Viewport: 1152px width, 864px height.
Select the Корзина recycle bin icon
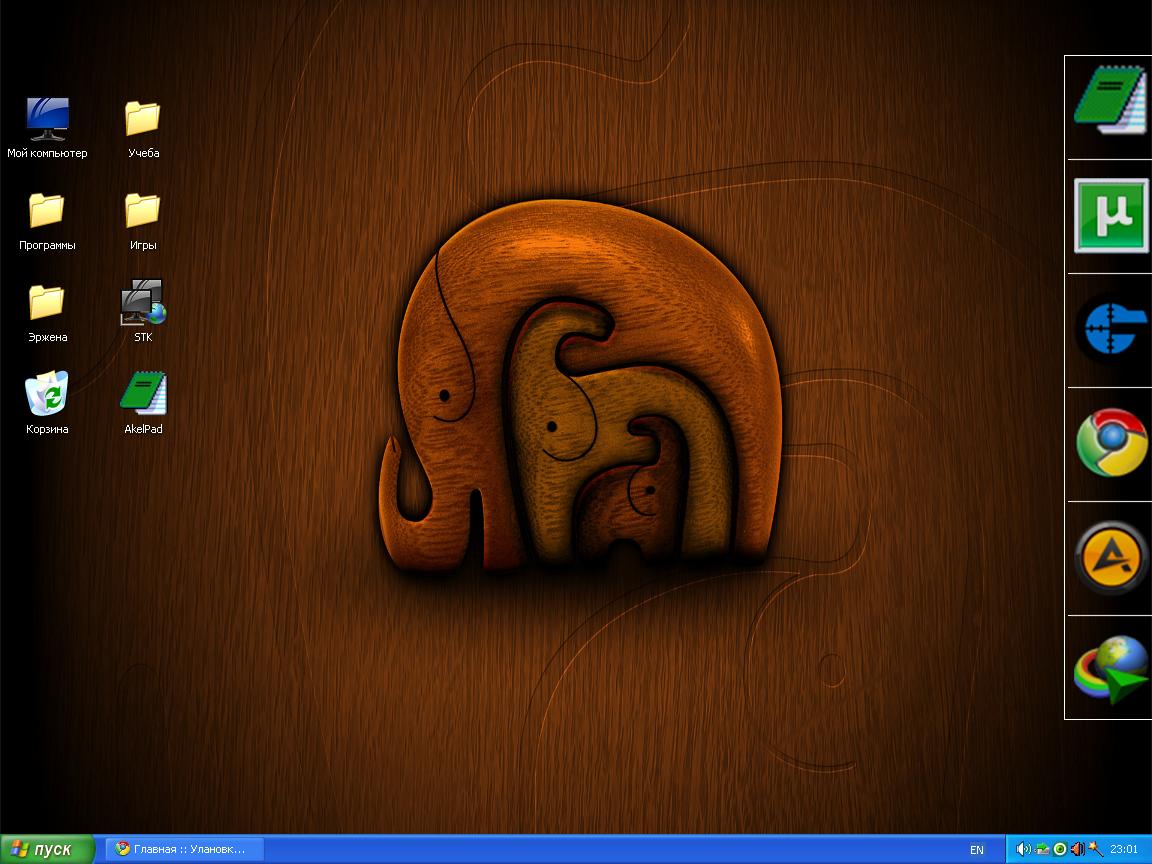tap(47, 395)
